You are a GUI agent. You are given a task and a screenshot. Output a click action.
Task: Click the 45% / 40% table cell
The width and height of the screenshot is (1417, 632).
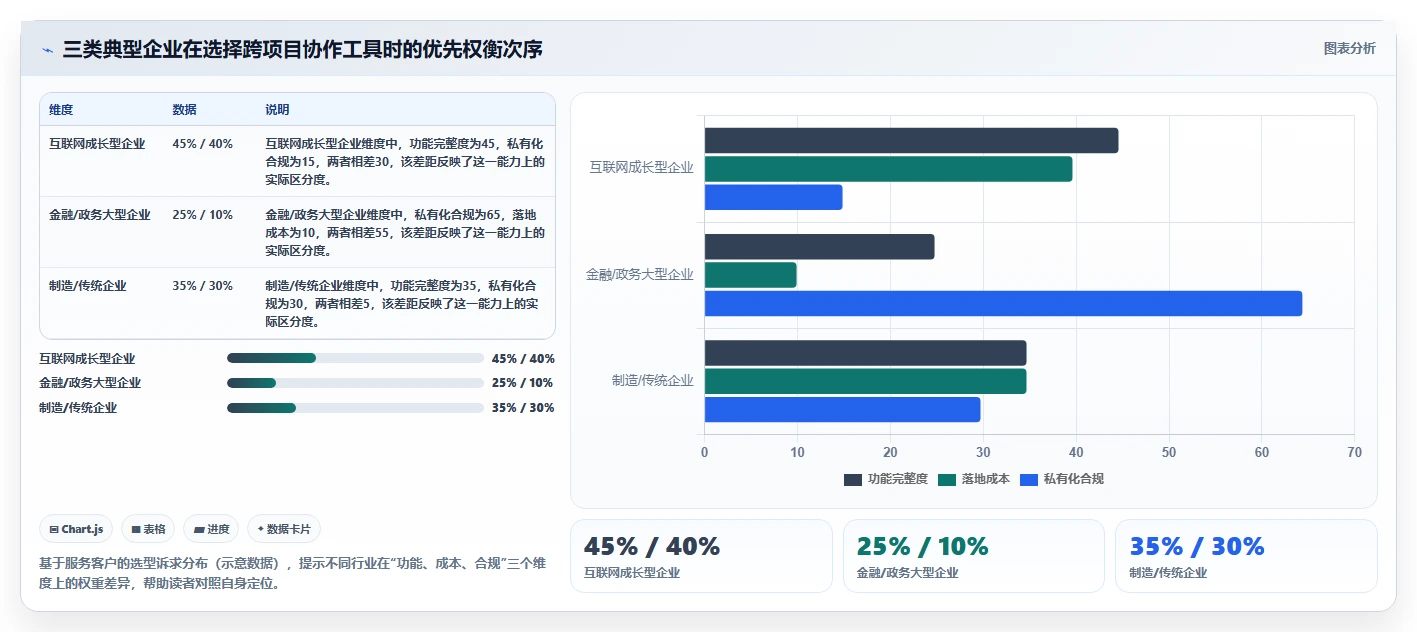(202, 144)
